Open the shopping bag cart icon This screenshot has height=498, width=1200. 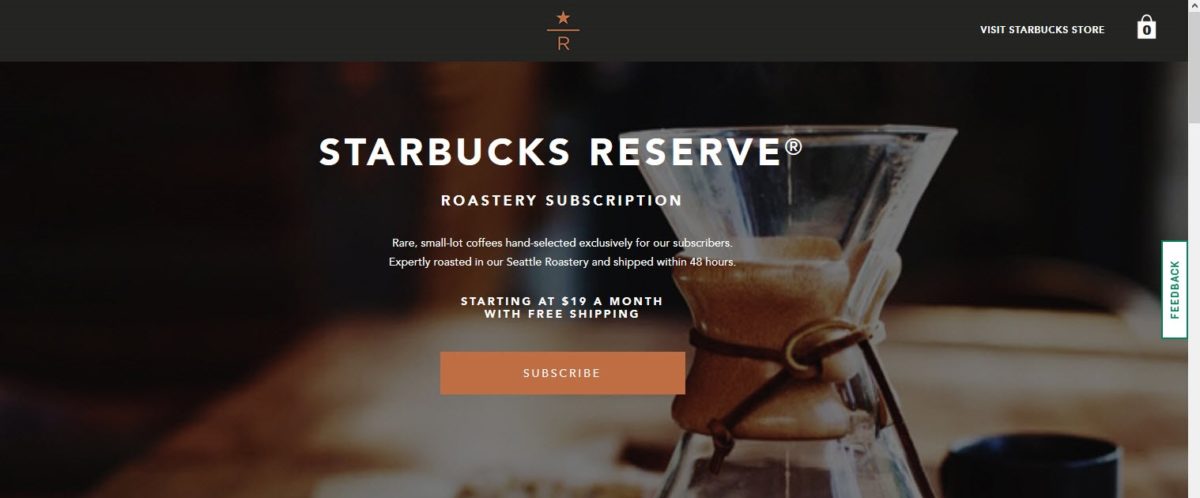click(x=1147, y=28)
